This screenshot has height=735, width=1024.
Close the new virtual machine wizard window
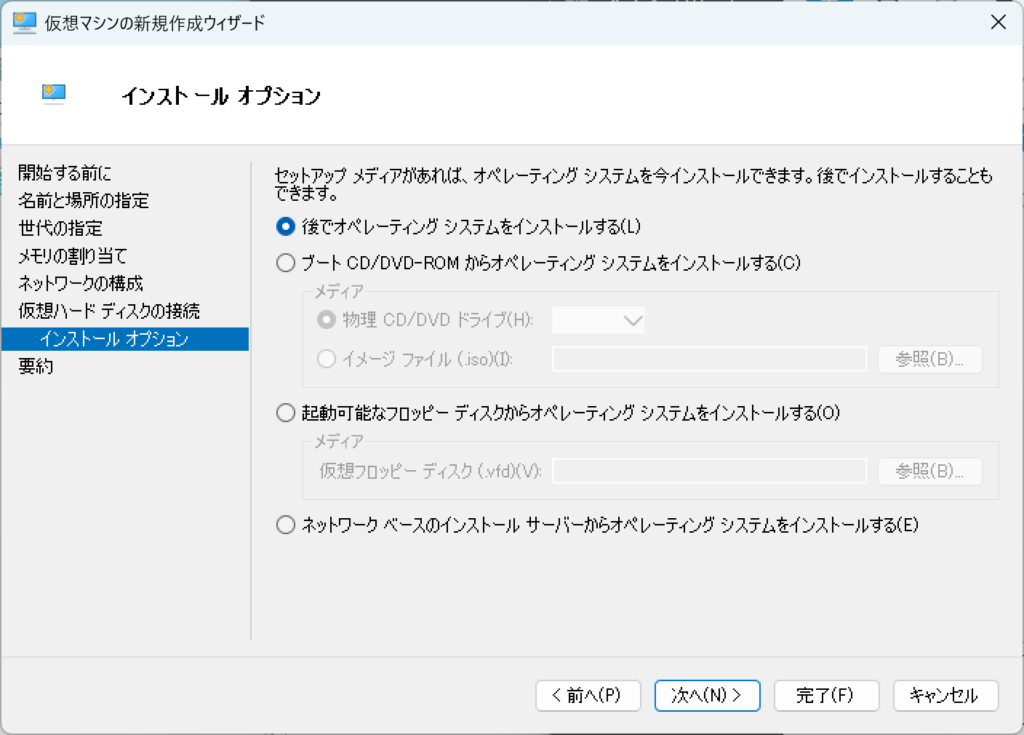coord(996,23)
